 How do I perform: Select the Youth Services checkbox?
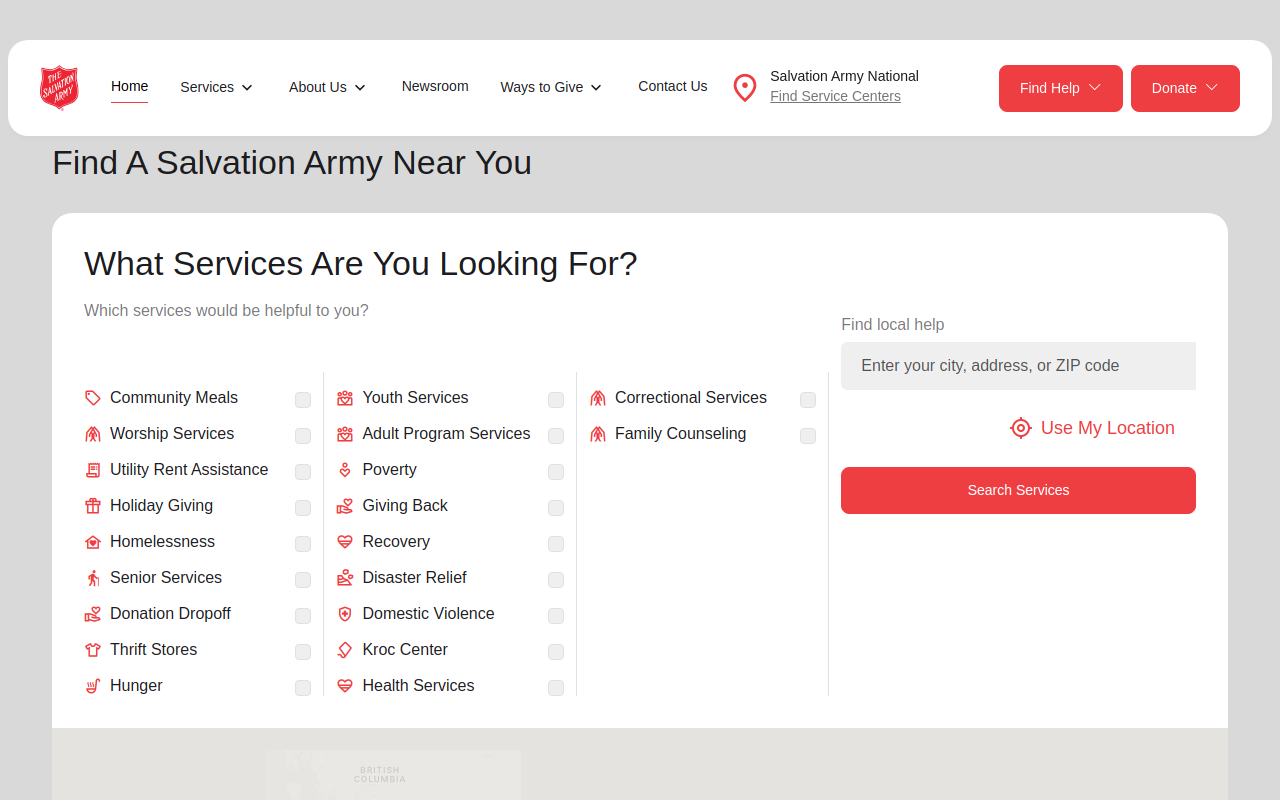point(556,400)
